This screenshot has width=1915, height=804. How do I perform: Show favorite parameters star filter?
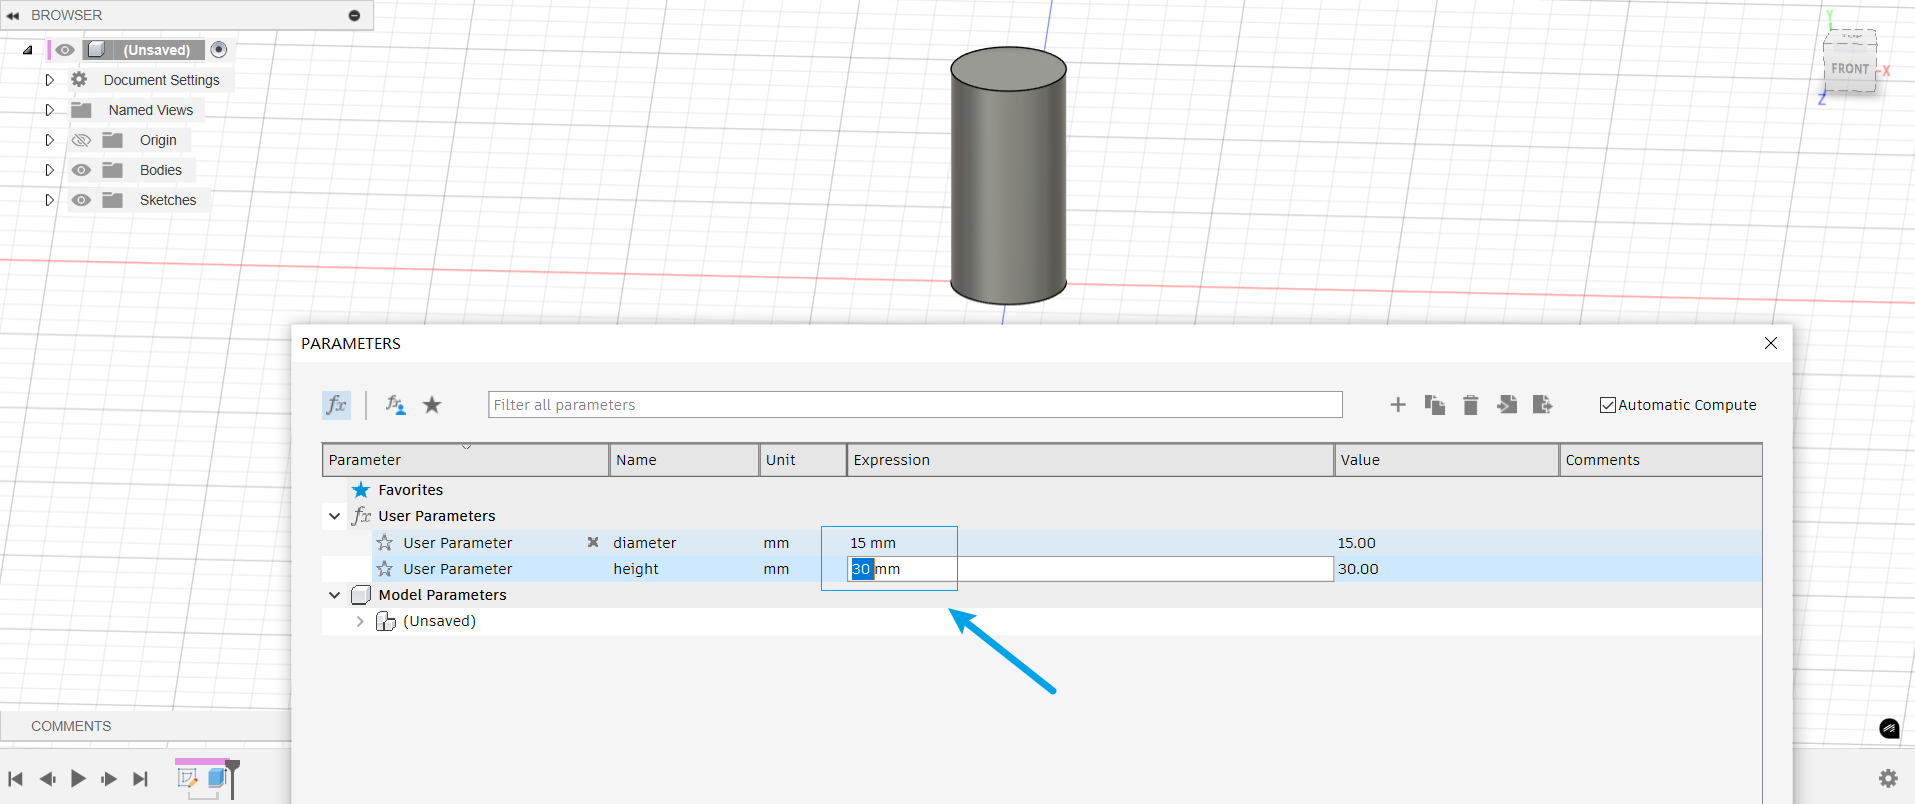432,405
